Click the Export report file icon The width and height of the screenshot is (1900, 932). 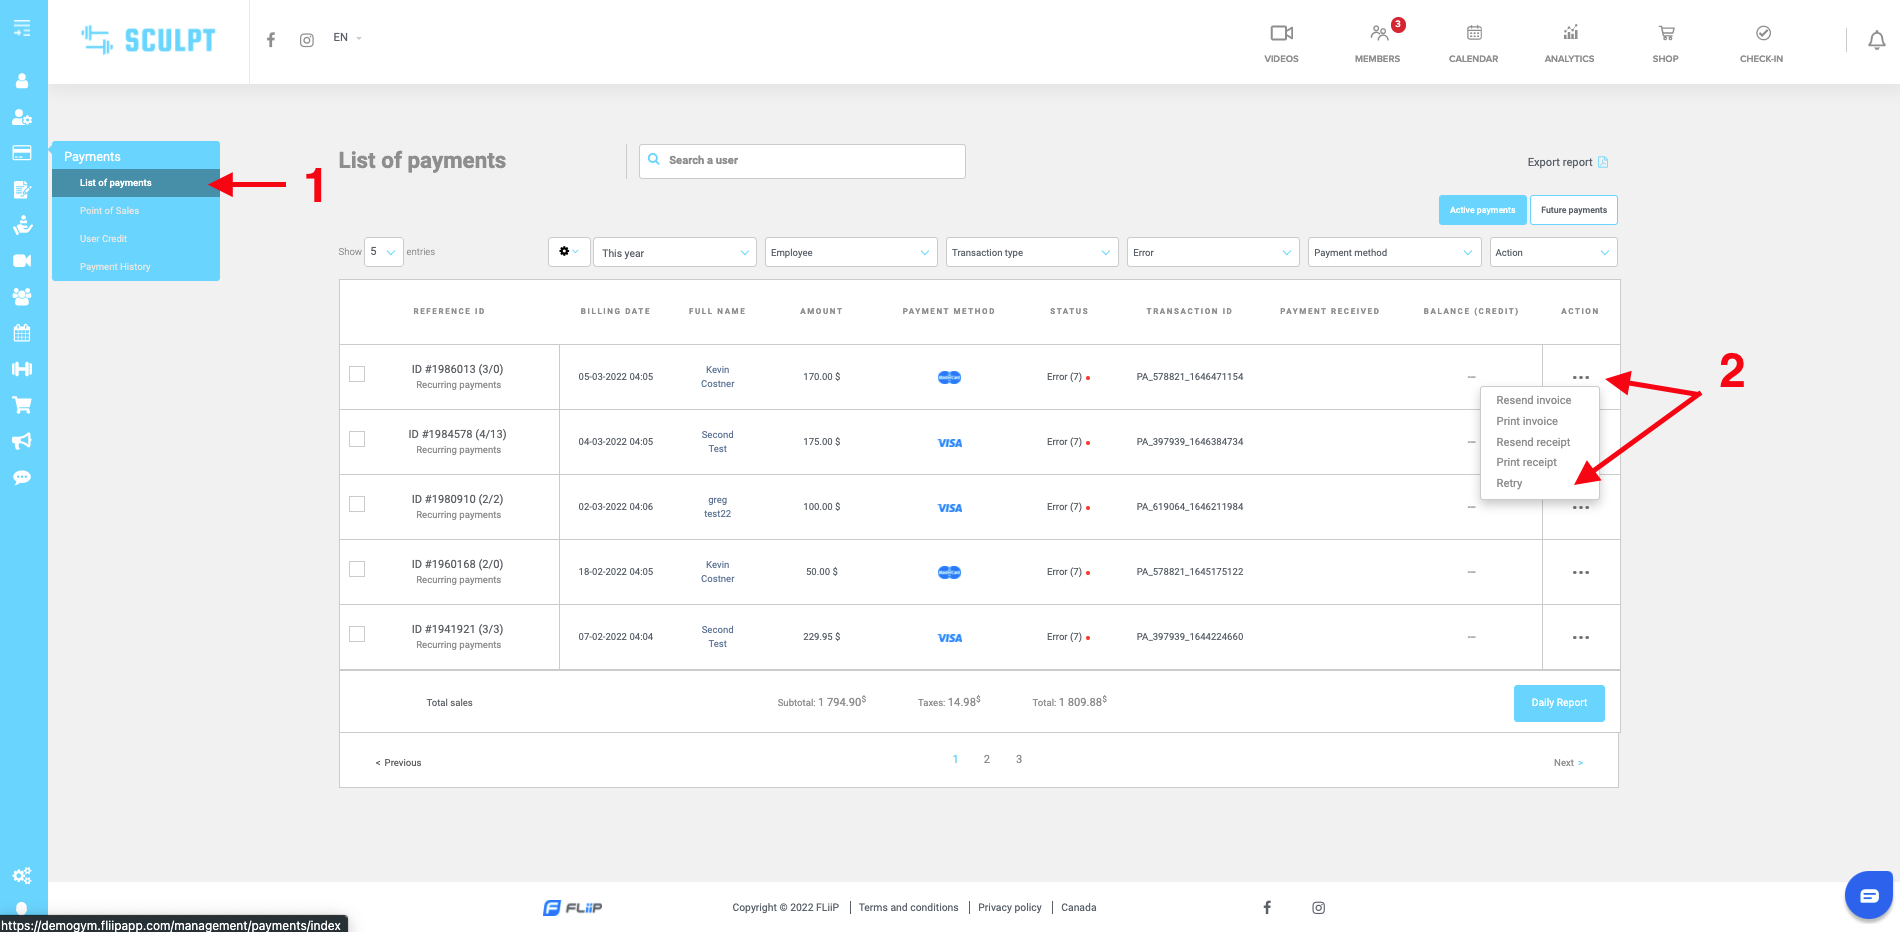pyautogui.click(x=1603, y=162)
